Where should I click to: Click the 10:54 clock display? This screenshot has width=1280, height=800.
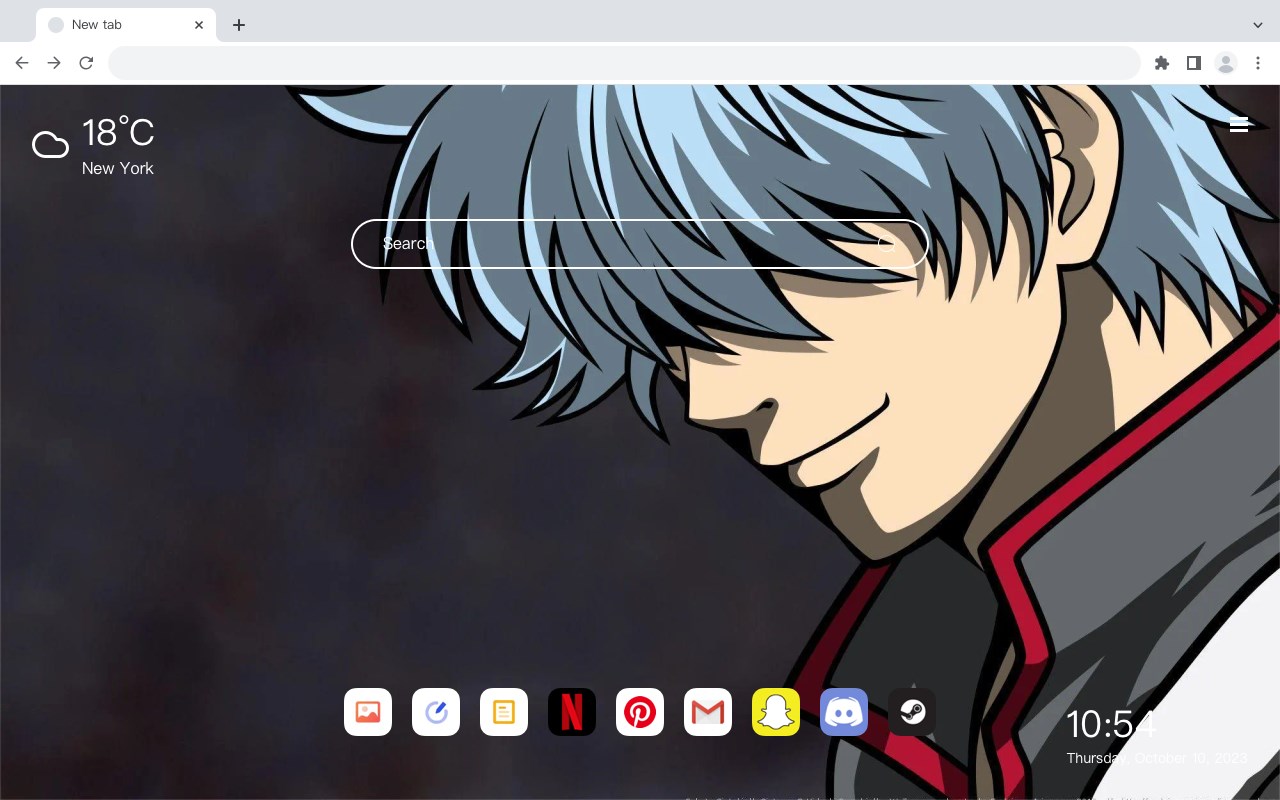1111,725
